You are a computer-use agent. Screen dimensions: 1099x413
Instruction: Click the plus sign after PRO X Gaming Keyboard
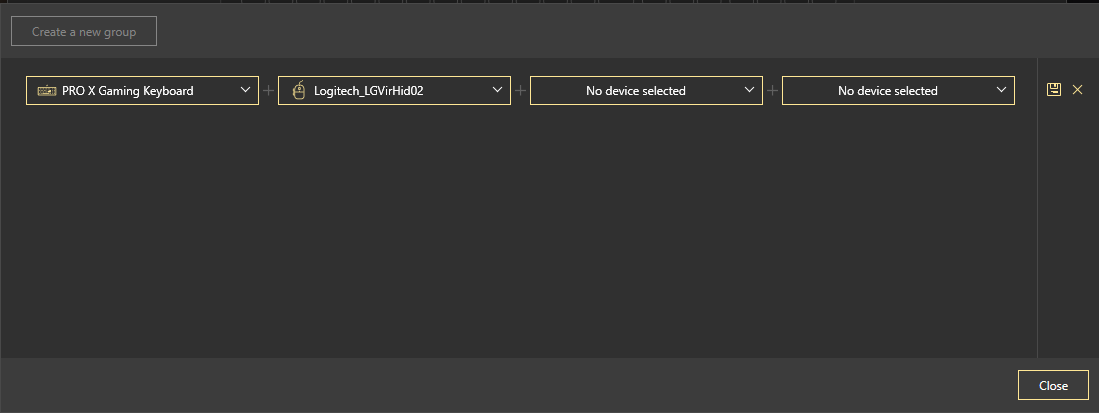coord(268,91)
